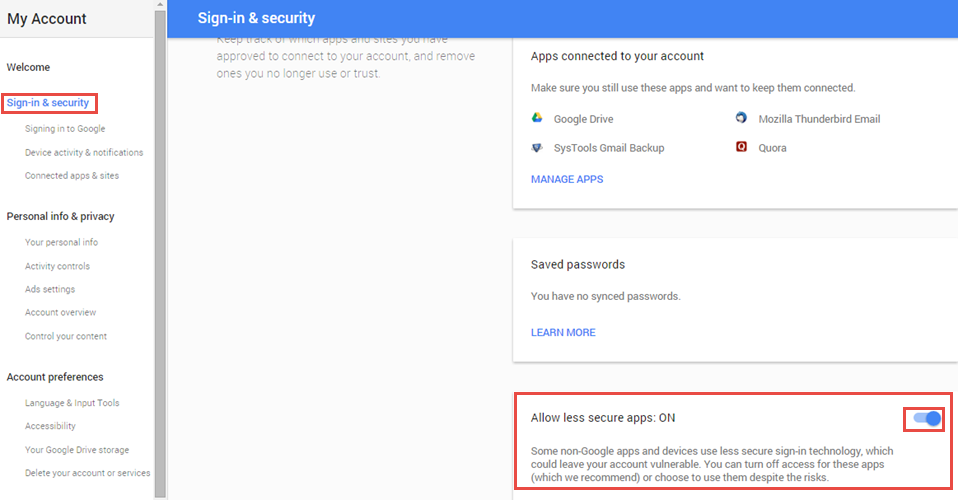The height and width of the screenshot is (500, 958).
Task: Turn off Allow less secure apps toggle
Action: [926, 419]
